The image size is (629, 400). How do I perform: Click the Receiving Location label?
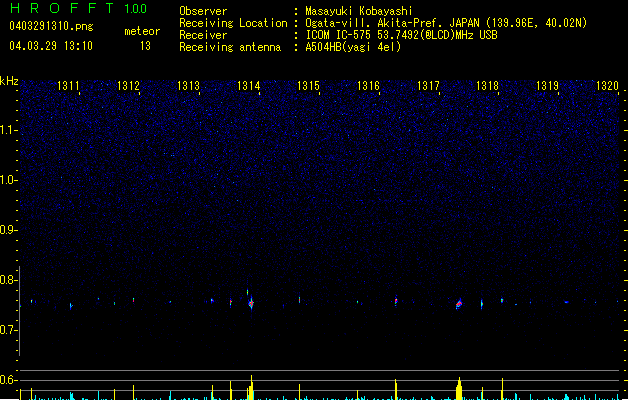click(233, 23)
